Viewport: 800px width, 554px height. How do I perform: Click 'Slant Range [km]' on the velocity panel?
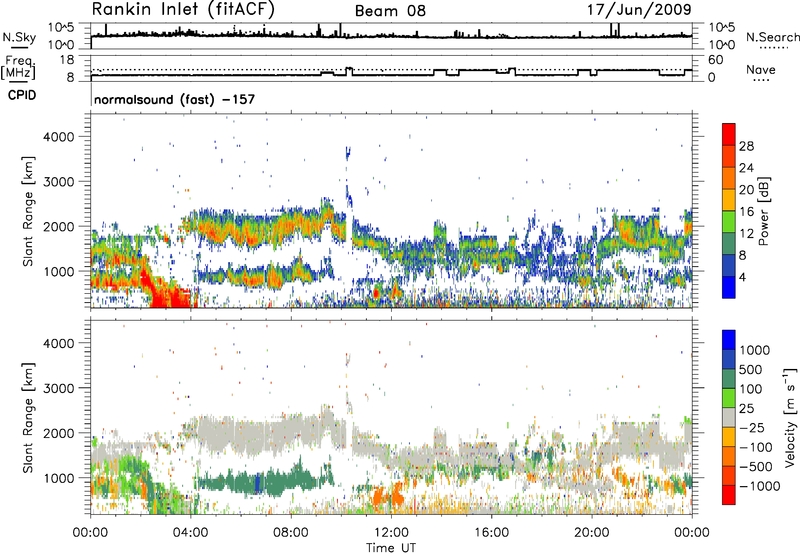(28, 417)
